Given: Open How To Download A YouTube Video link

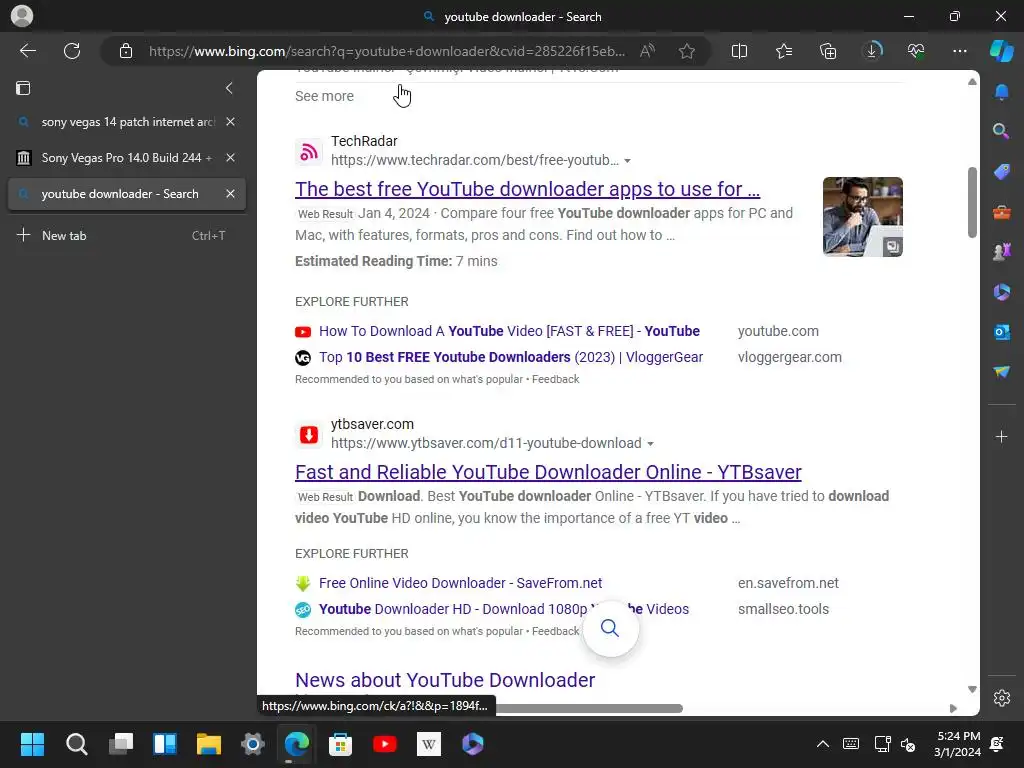Looking at the screenshot, I should click(x=509, y=331).
